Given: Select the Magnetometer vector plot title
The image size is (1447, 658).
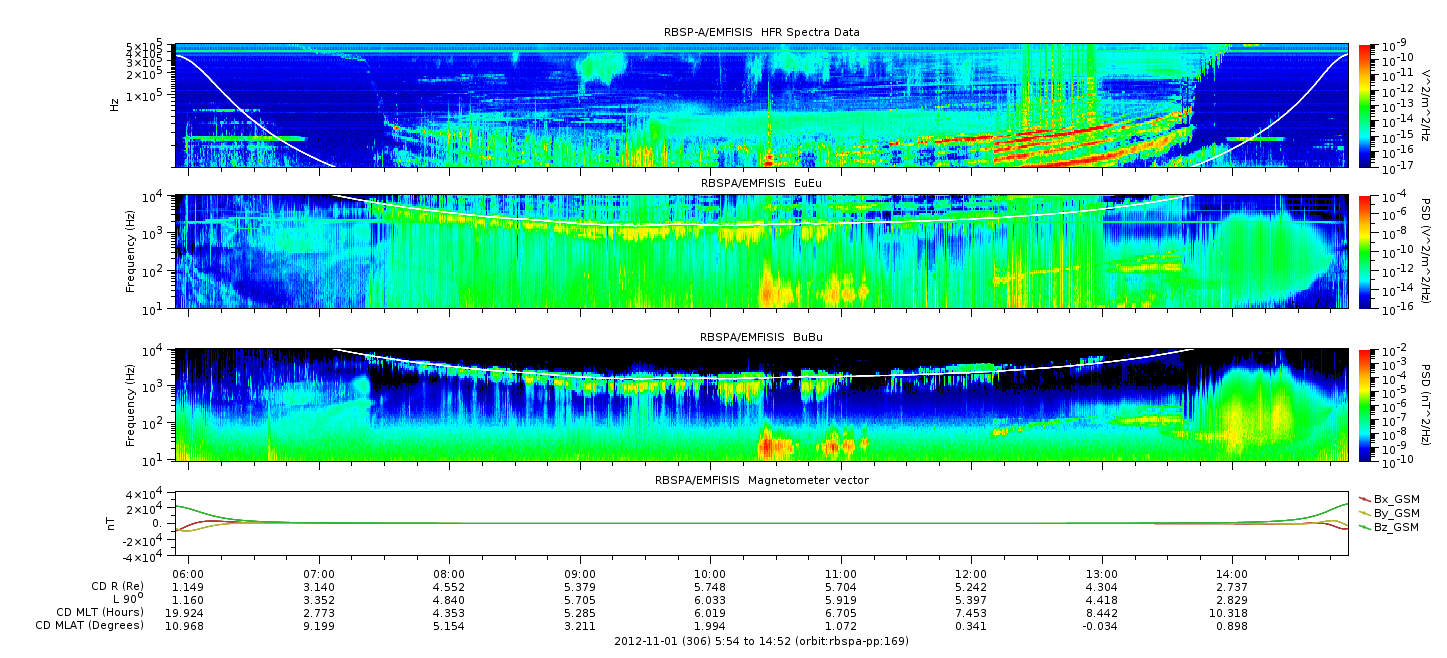Looking at the screenshot, I should (x=761, y=480).
